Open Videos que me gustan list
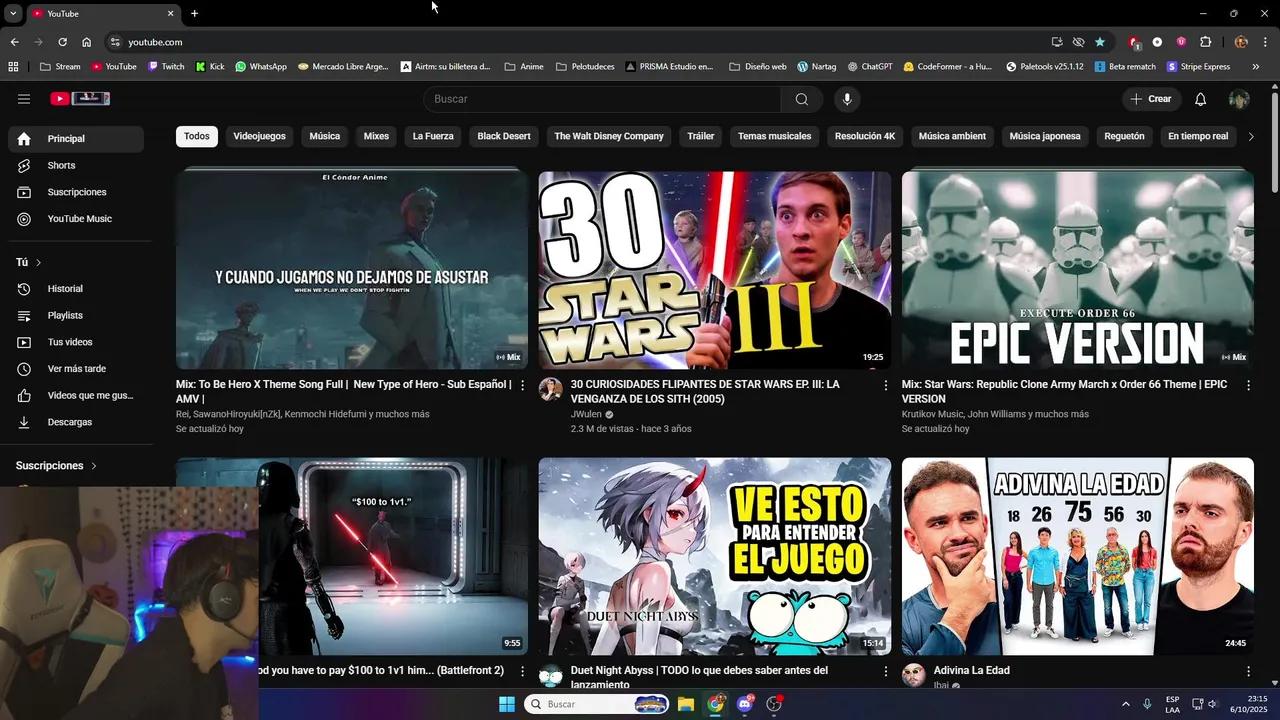The width and height of the screenshot is (1280, 720). (76, 395)
